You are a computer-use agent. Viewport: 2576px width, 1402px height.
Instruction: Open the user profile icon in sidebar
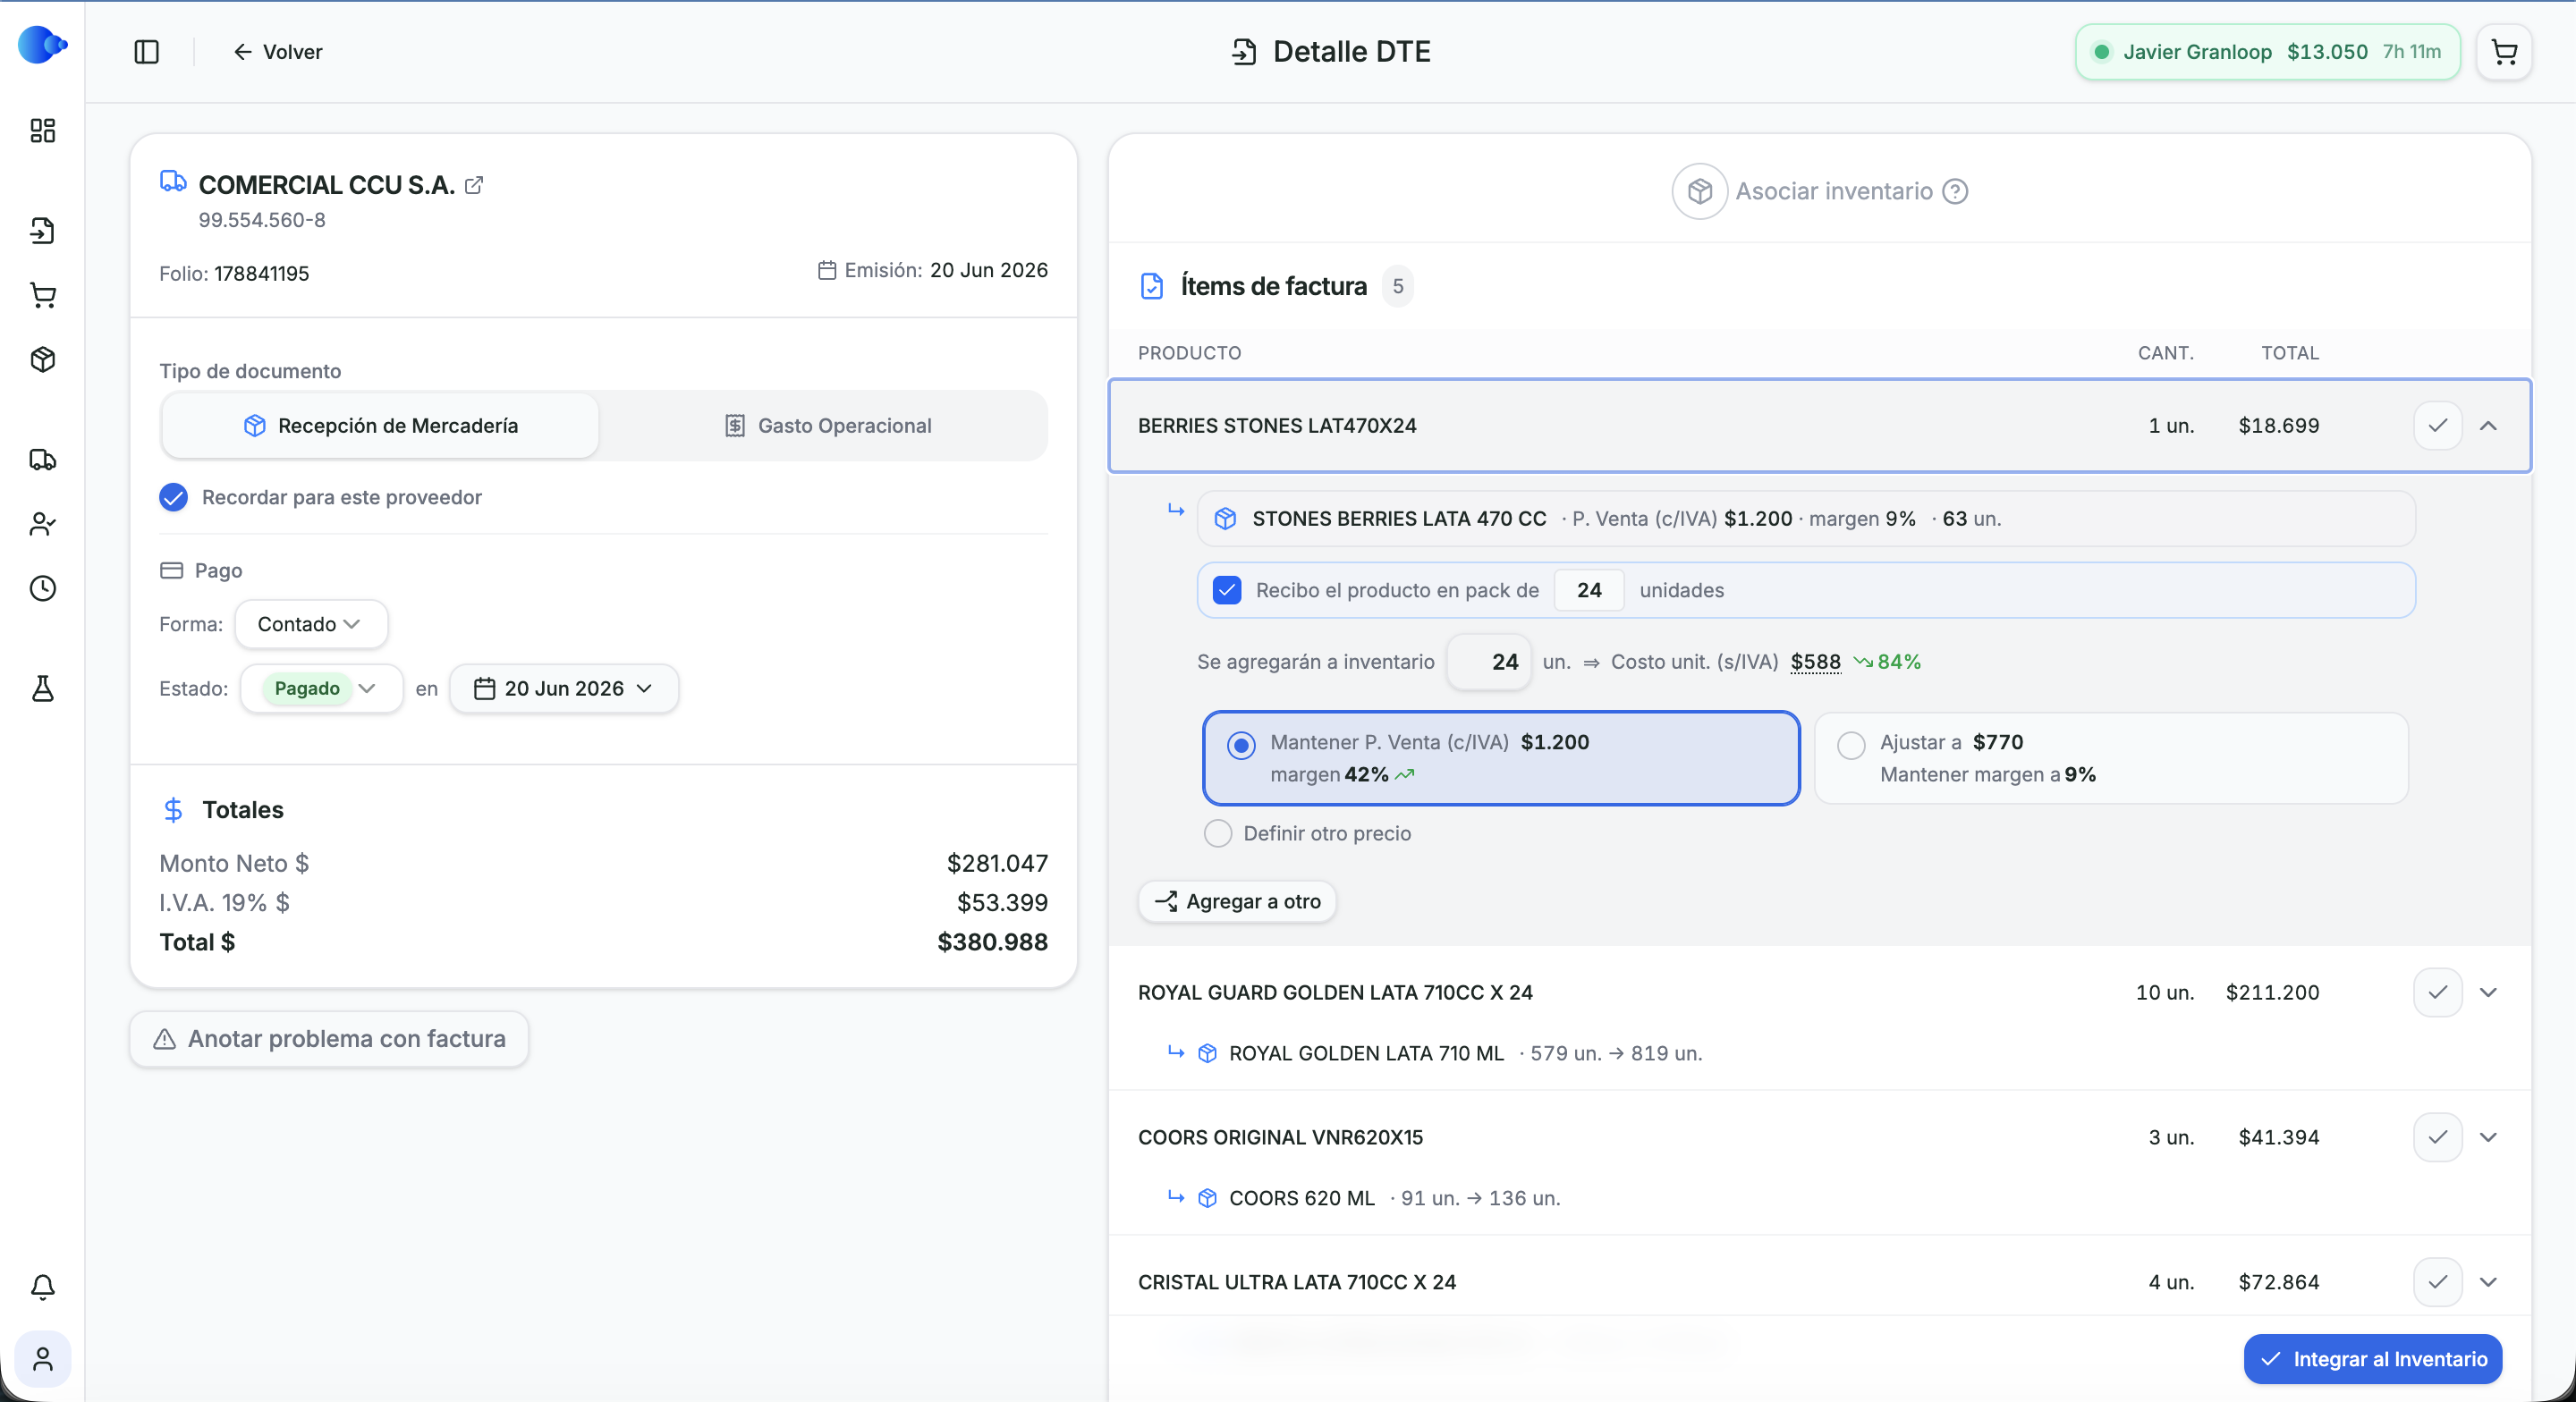pos(43,1359)
